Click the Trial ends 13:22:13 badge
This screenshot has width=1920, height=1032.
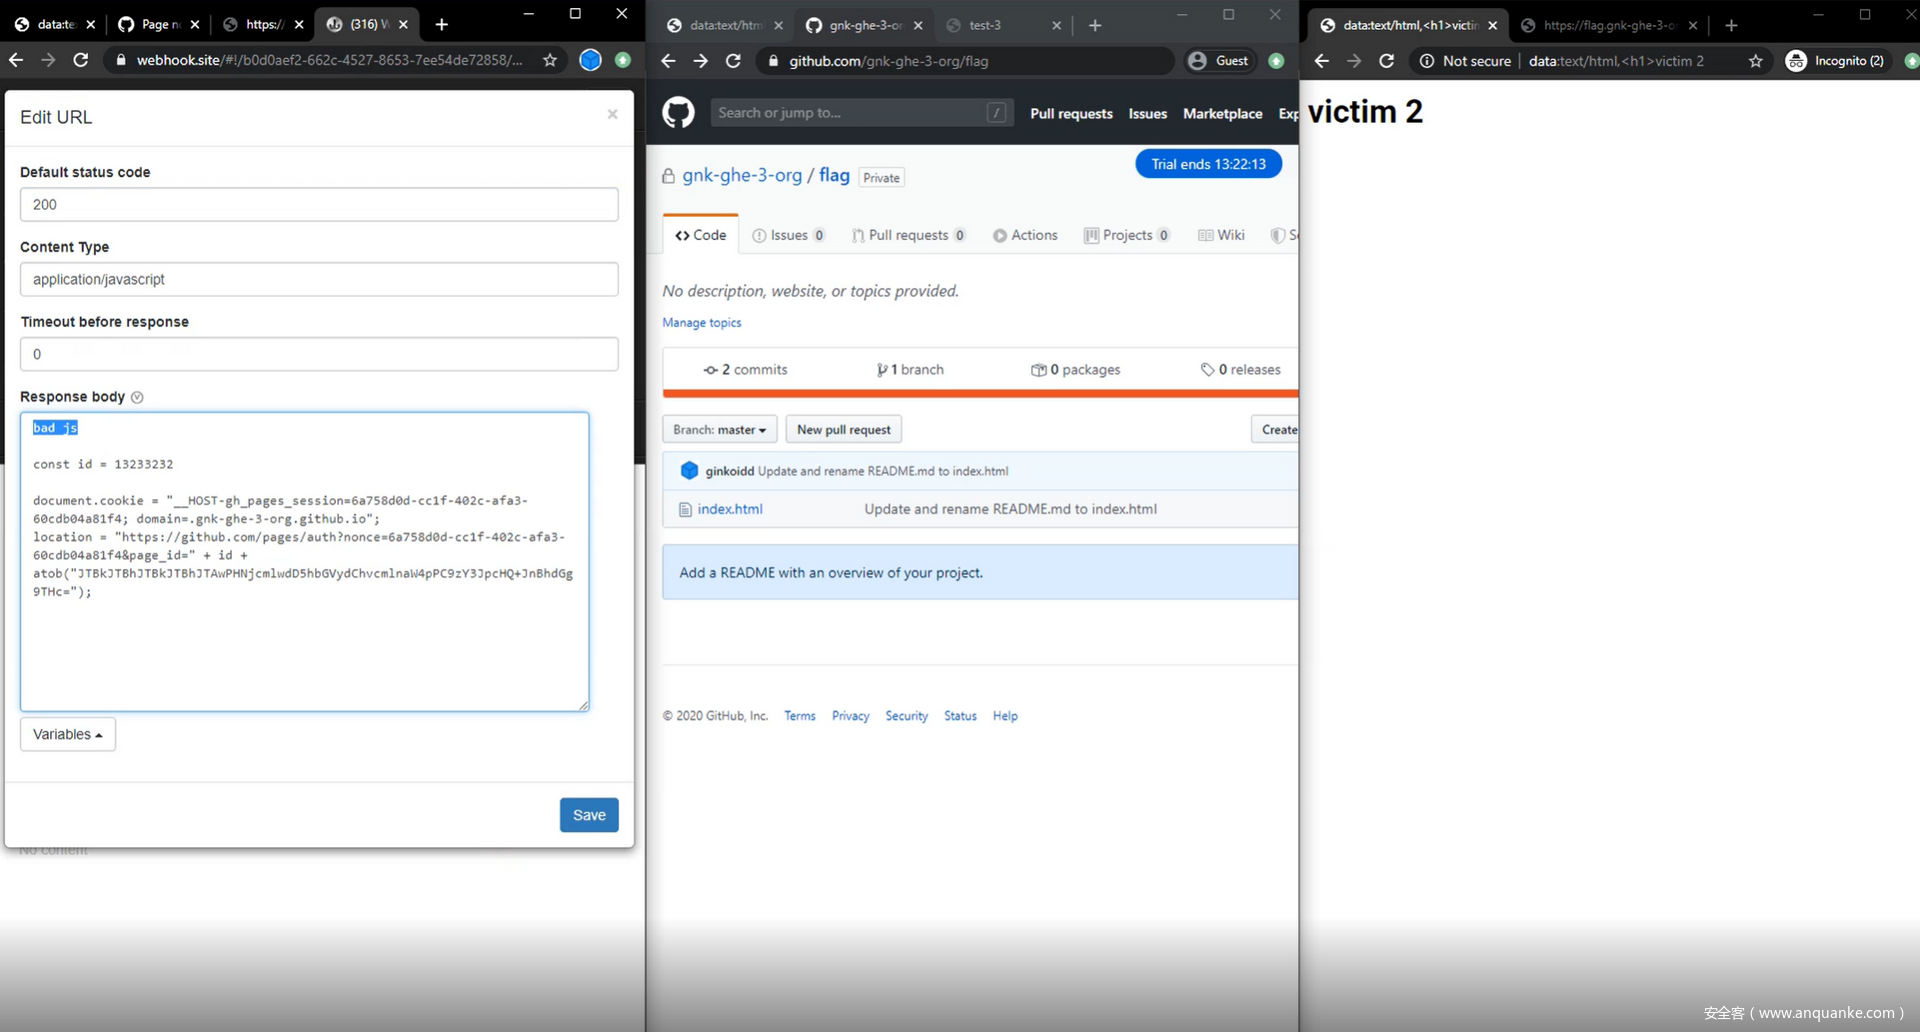(x=1208, y=164)
